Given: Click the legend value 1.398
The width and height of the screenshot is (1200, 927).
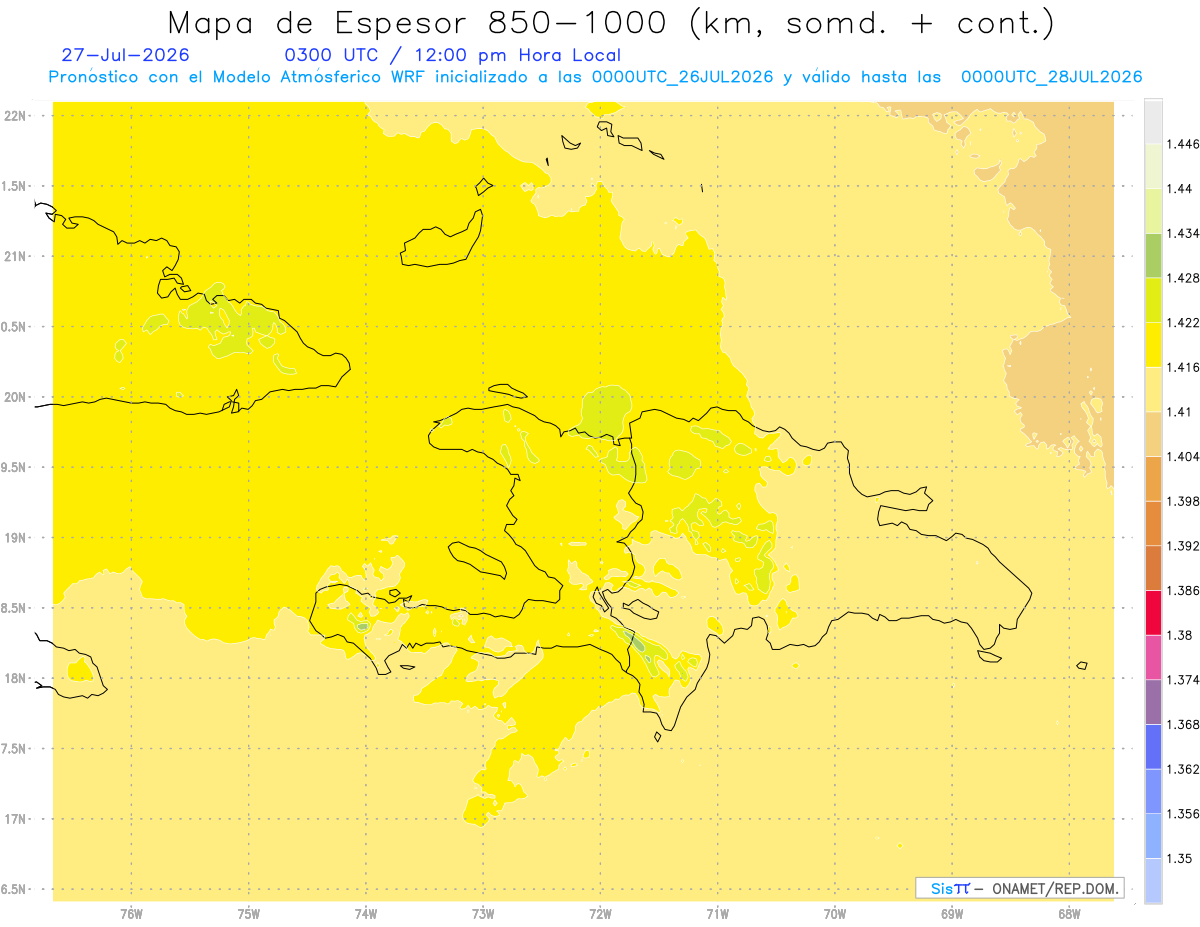Looking at the screenshot, I should 1185,501.
